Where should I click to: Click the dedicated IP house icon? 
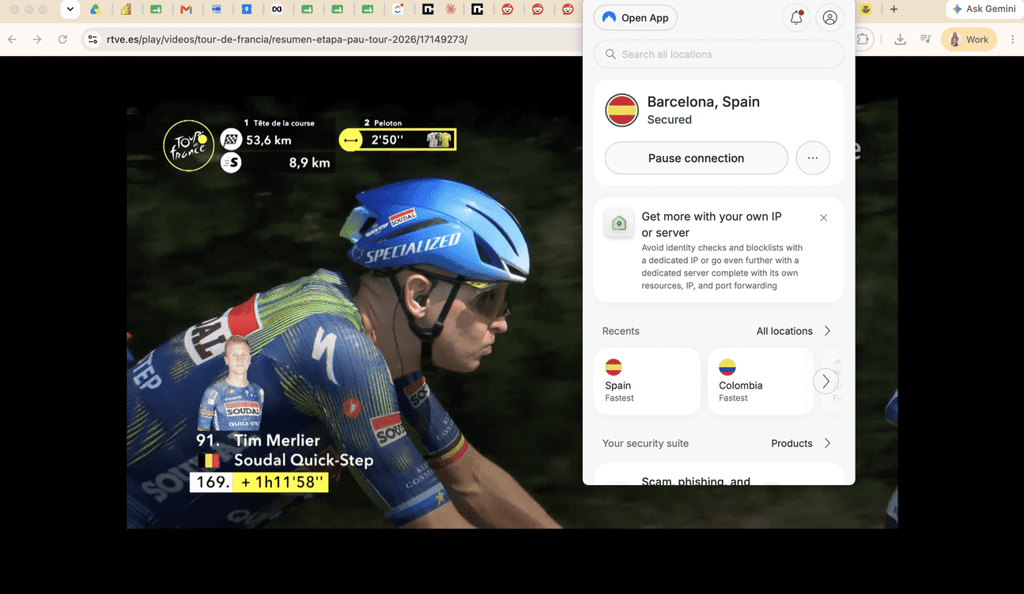point(618,224)
